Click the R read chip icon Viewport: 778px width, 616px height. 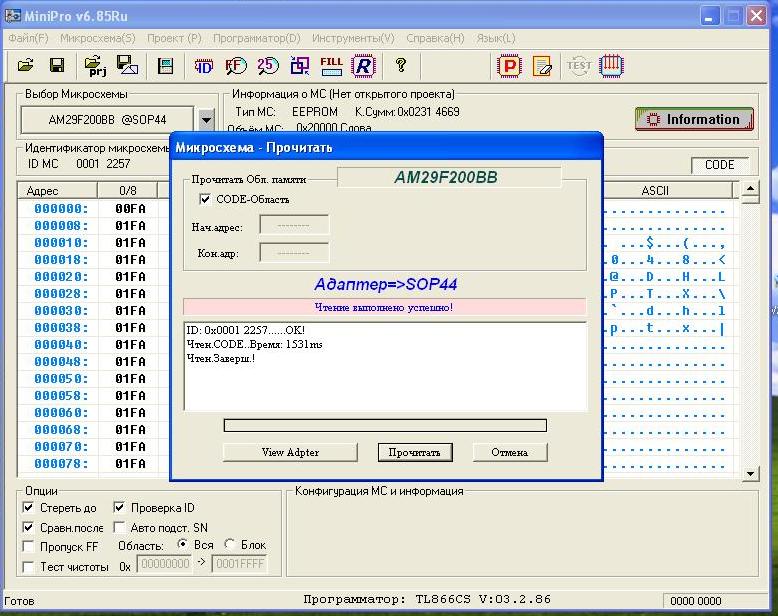click(363, 65)
